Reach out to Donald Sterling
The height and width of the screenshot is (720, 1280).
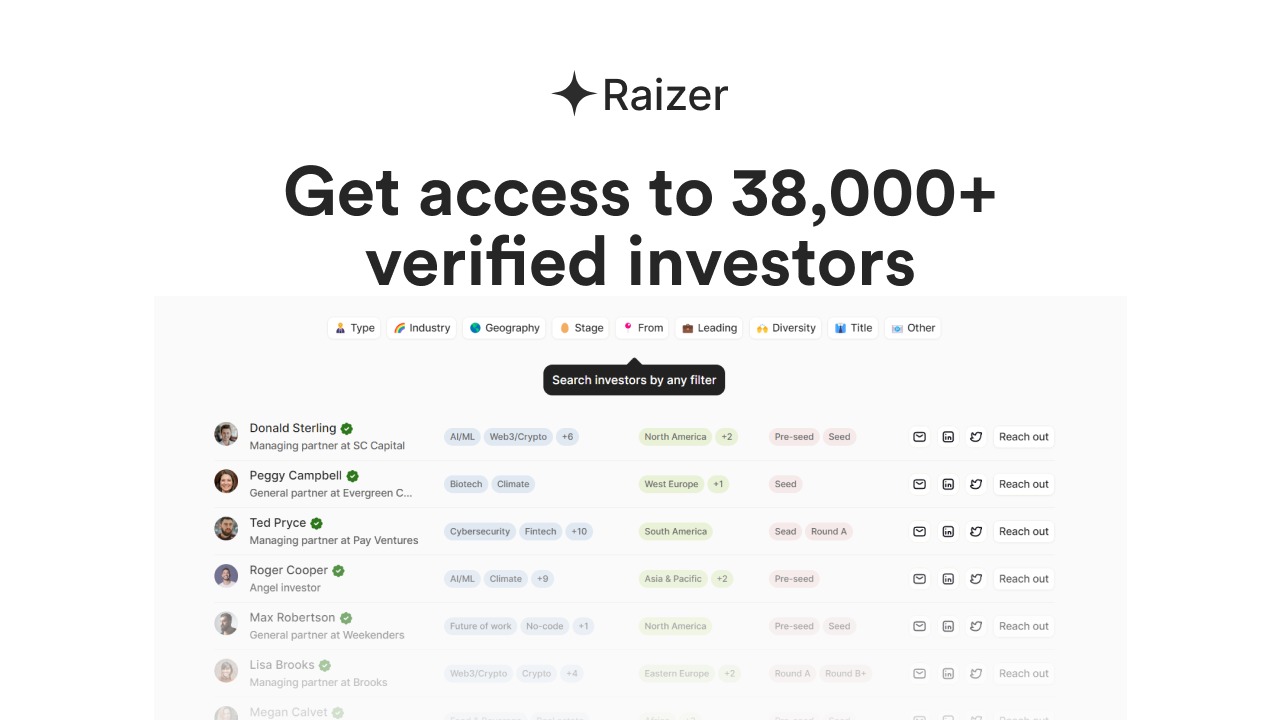coord(1023,437)
